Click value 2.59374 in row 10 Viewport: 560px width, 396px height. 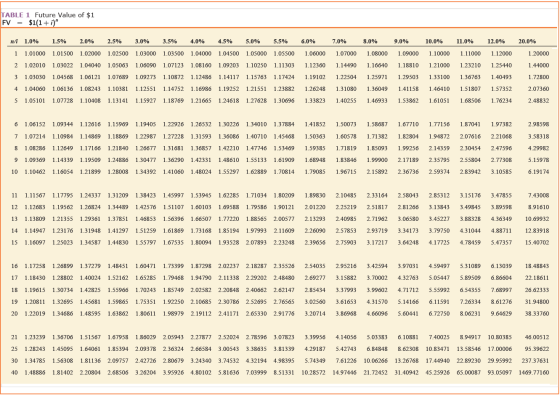[439, 172]
